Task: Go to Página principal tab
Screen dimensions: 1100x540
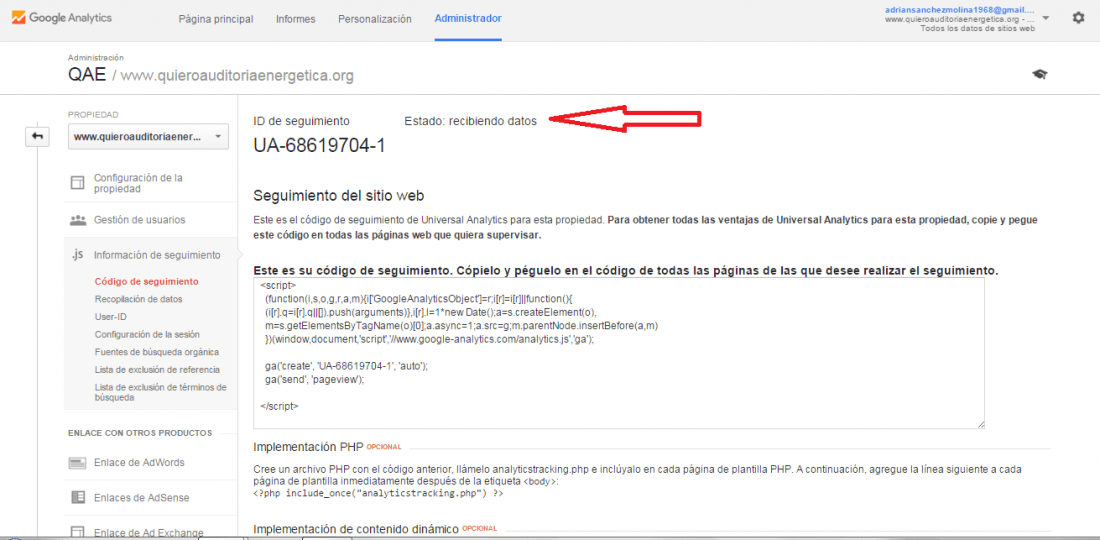Action: 216,19
